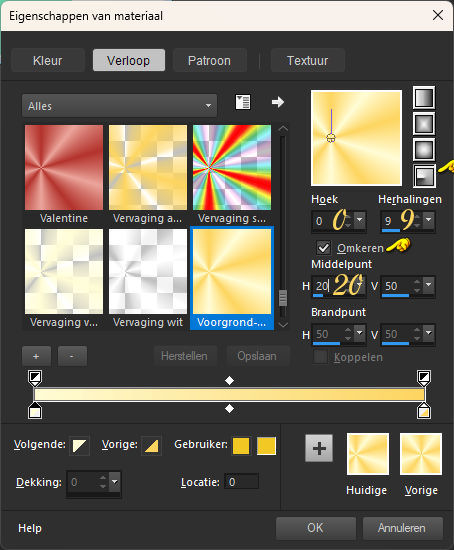The height and width of the screenshot is (550, 454).
Task: Open the Brandpunt H dropdown arrow
Action: 360,333
